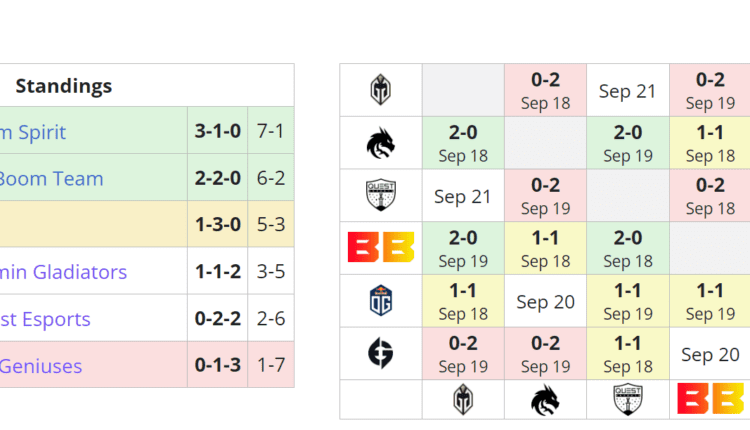The image size is (750, 430).
Task: Select the Sep 20 cell in the OG row
Action: coord(545,301)
